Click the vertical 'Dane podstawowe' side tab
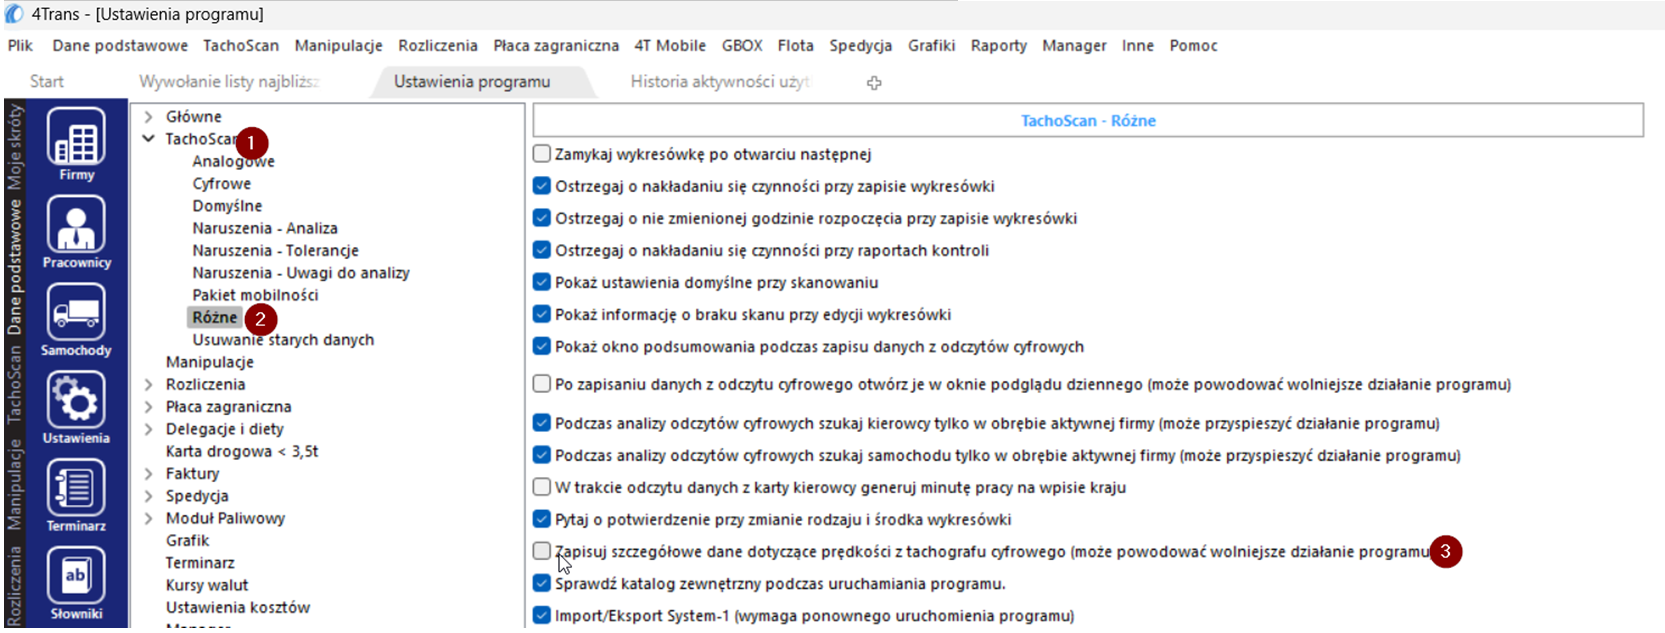Viewport: 1665px width, 633px height. click(15, 266)
